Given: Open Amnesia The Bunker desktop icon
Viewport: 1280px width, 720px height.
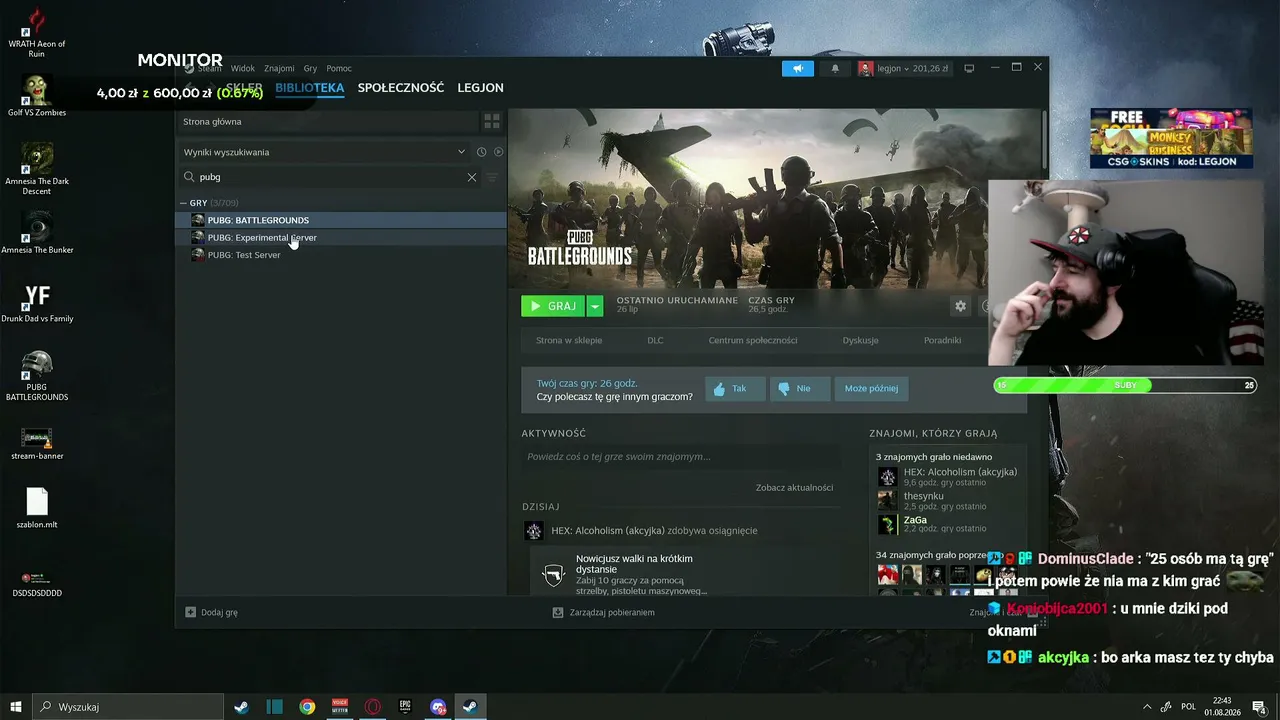Looking at the screenshot, I should pos(37,233).
